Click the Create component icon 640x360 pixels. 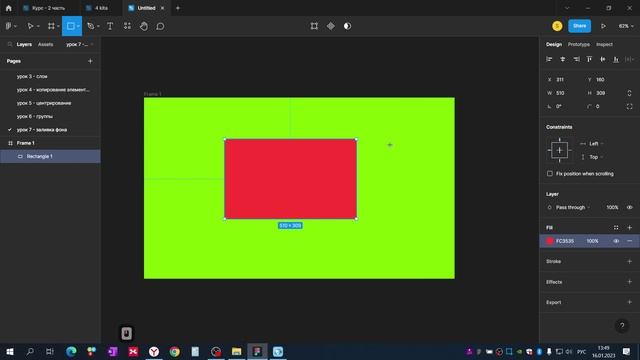click(331, 26)
